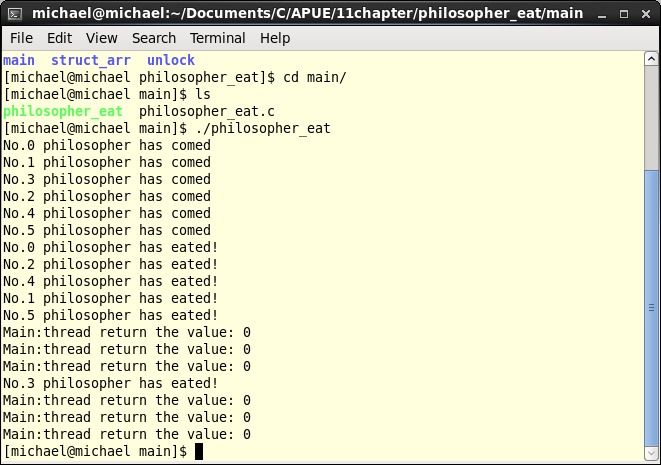Click the 'ls' command text
Image resolution: width=661 pixels, height=465 pixels.
pos(203,94)
